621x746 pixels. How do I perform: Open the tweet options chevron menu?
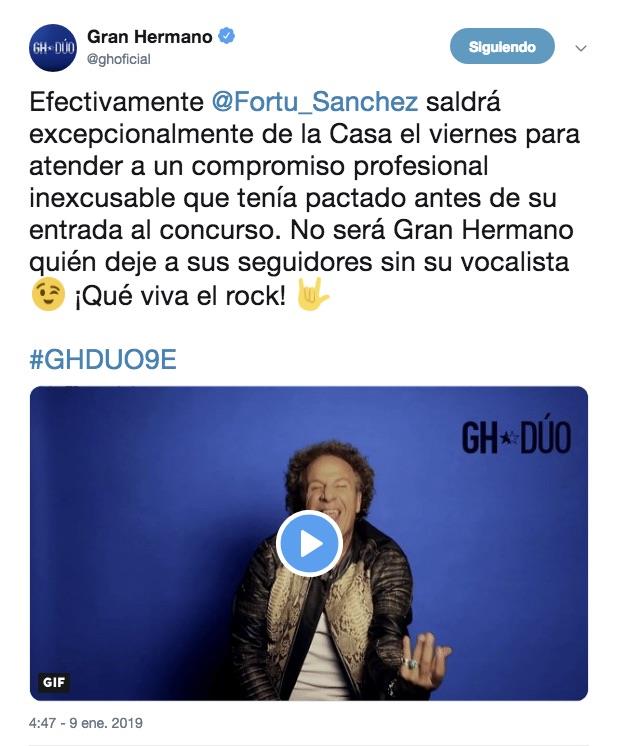tap(581, 48)
